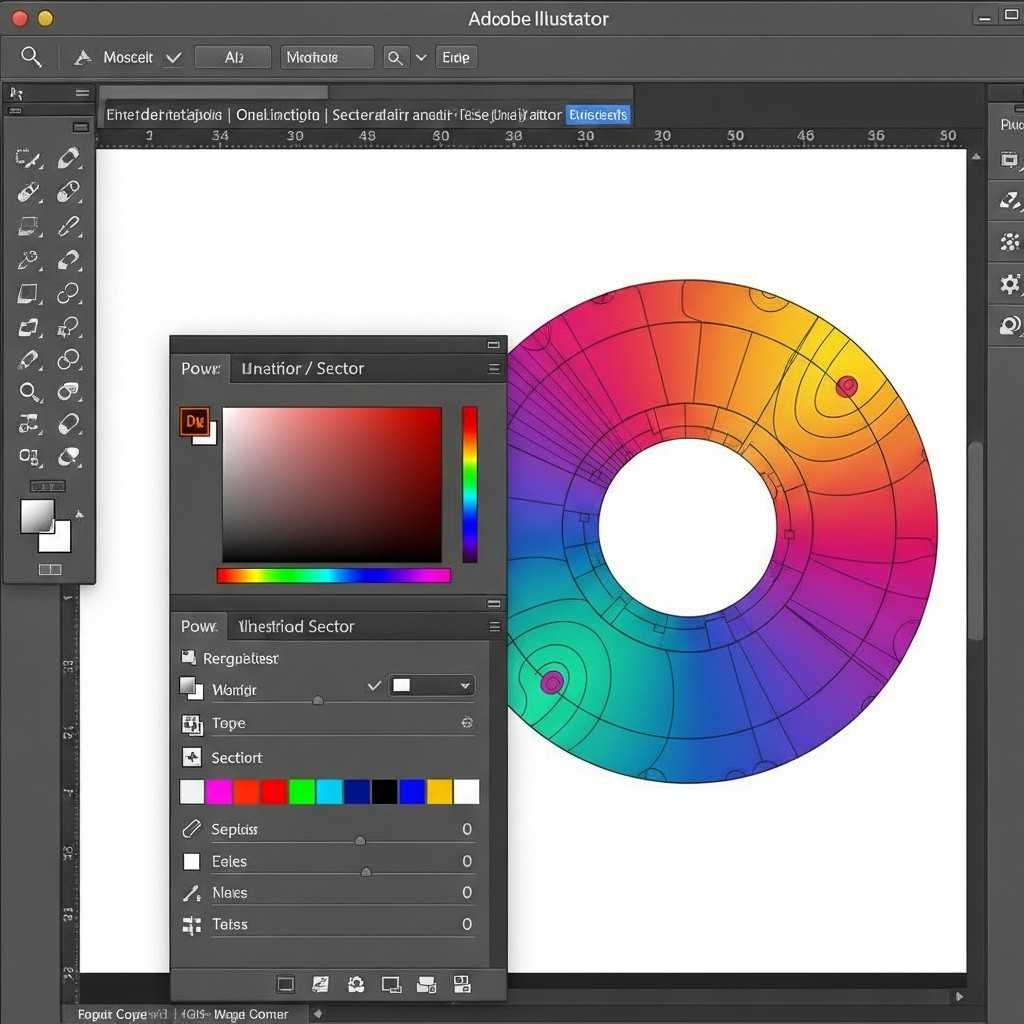Click the gradient mesh point in the green area
This screenshot has width=1024, height=1024.
[552, 683]
